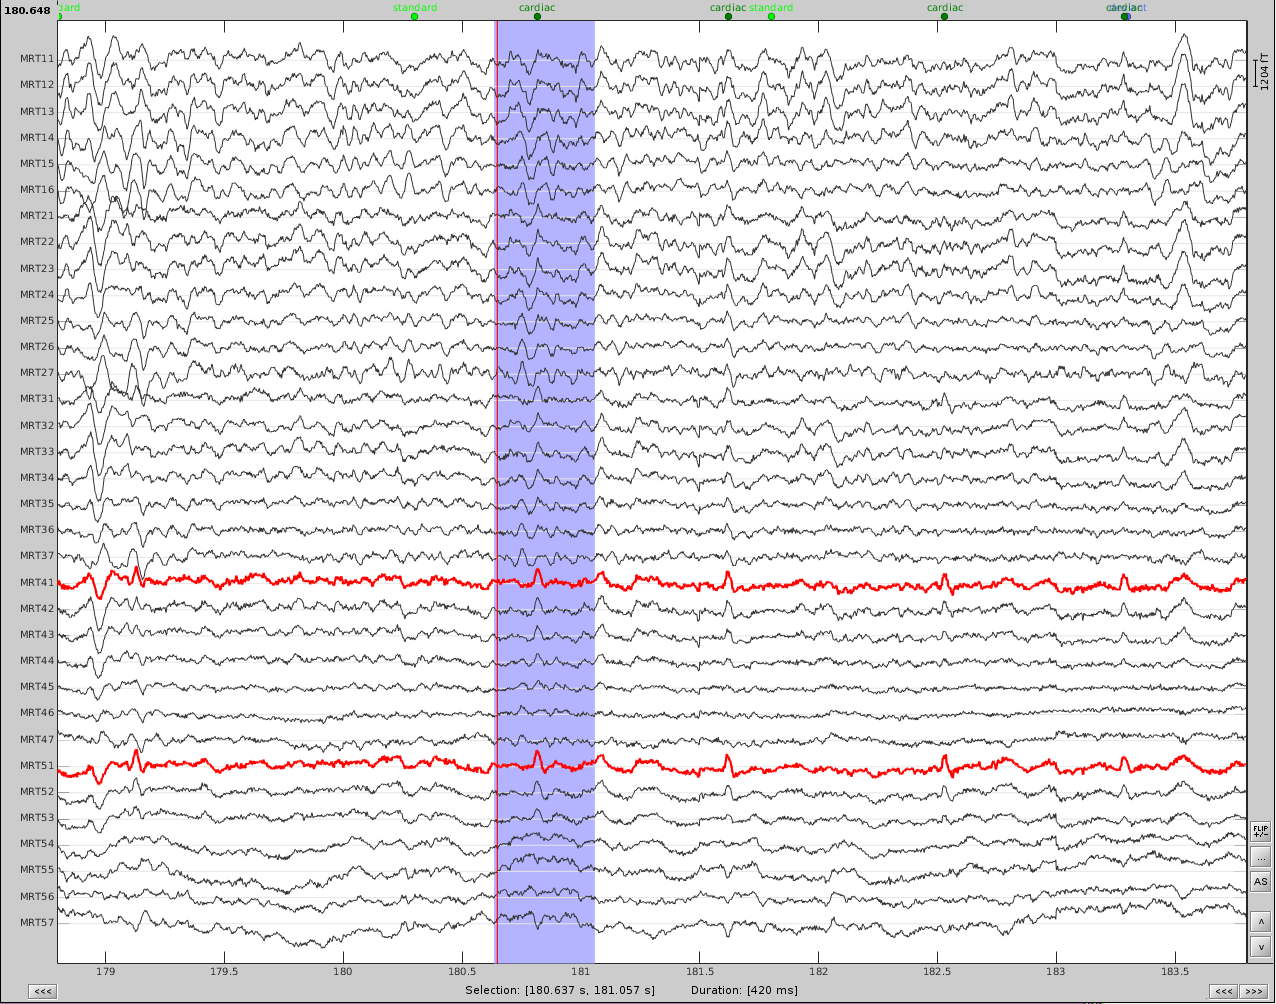This screenshot has width=1276, height=1004.
Task: Open the display options "..." button
Action: click(x=1260, y=857)
